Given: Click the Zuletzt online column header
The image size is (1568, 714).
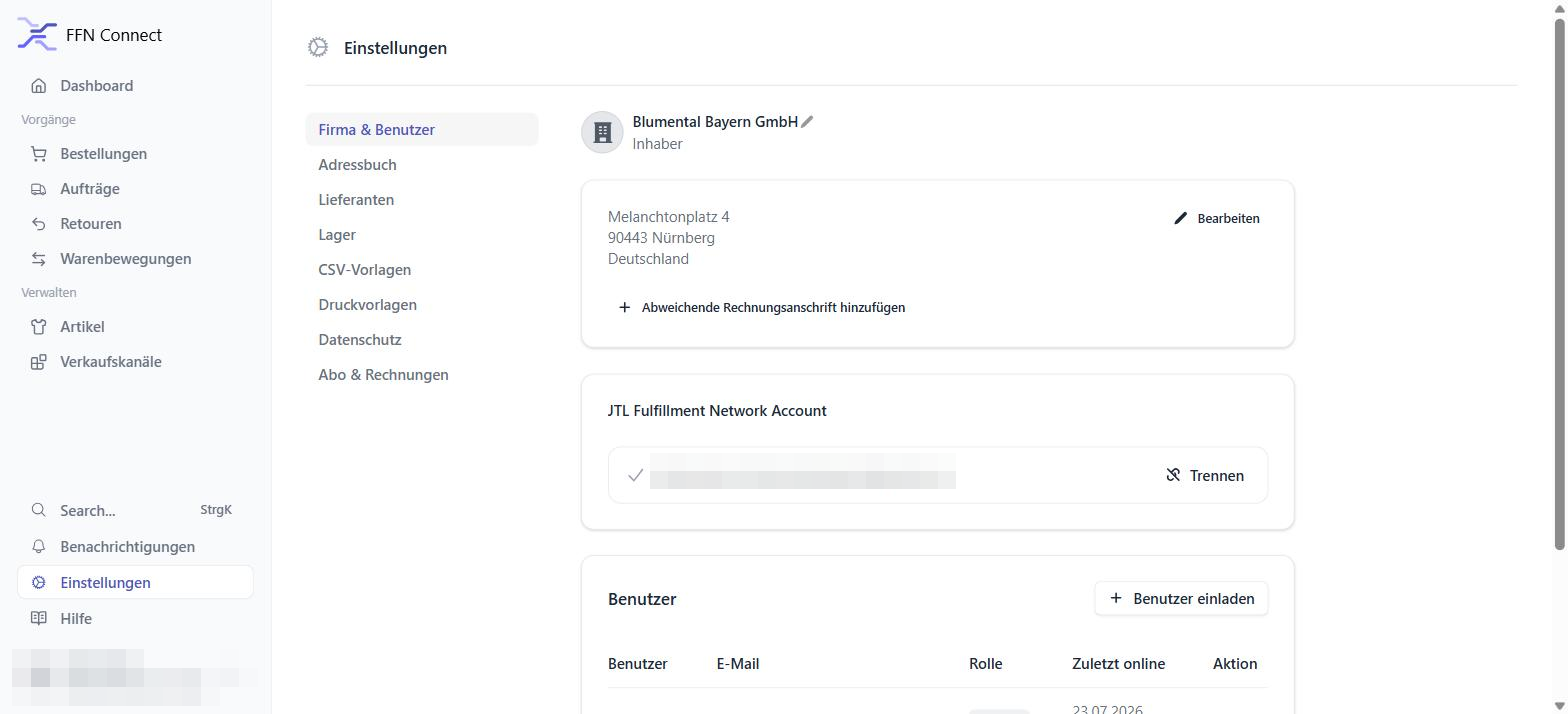Looking at the screenshot, I should click(1118, 664).
